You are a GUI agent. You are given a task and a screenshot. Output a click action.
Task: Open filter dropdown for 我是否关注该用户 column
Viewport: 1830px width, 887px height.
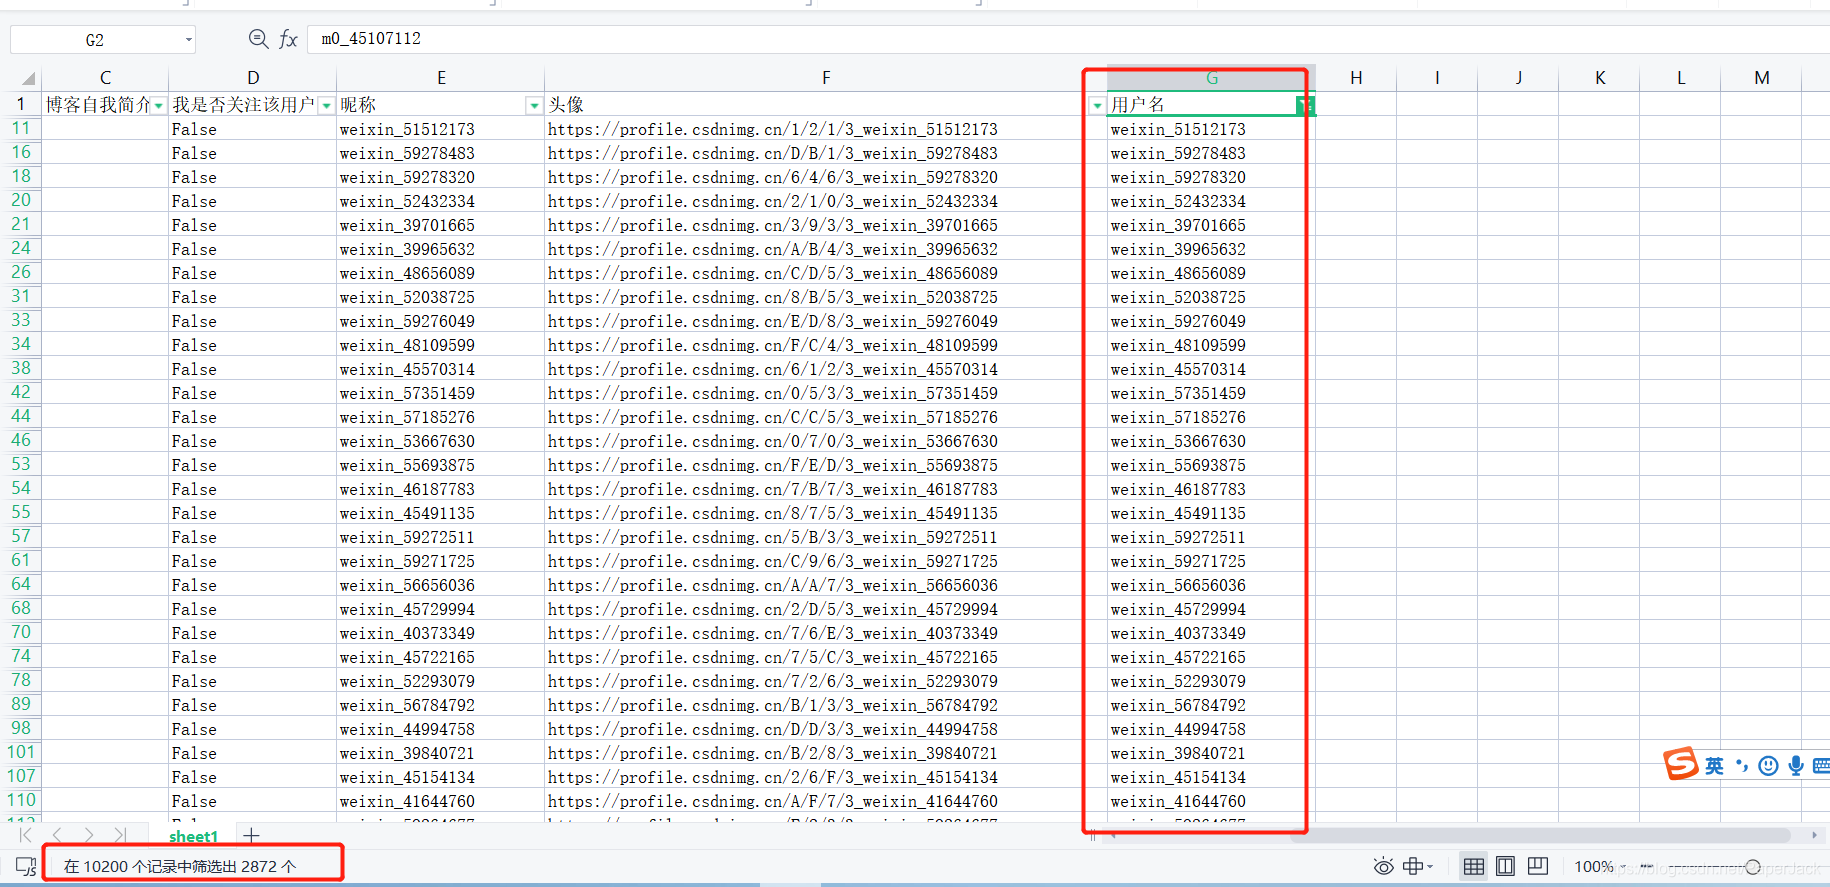tap(326, 105)
